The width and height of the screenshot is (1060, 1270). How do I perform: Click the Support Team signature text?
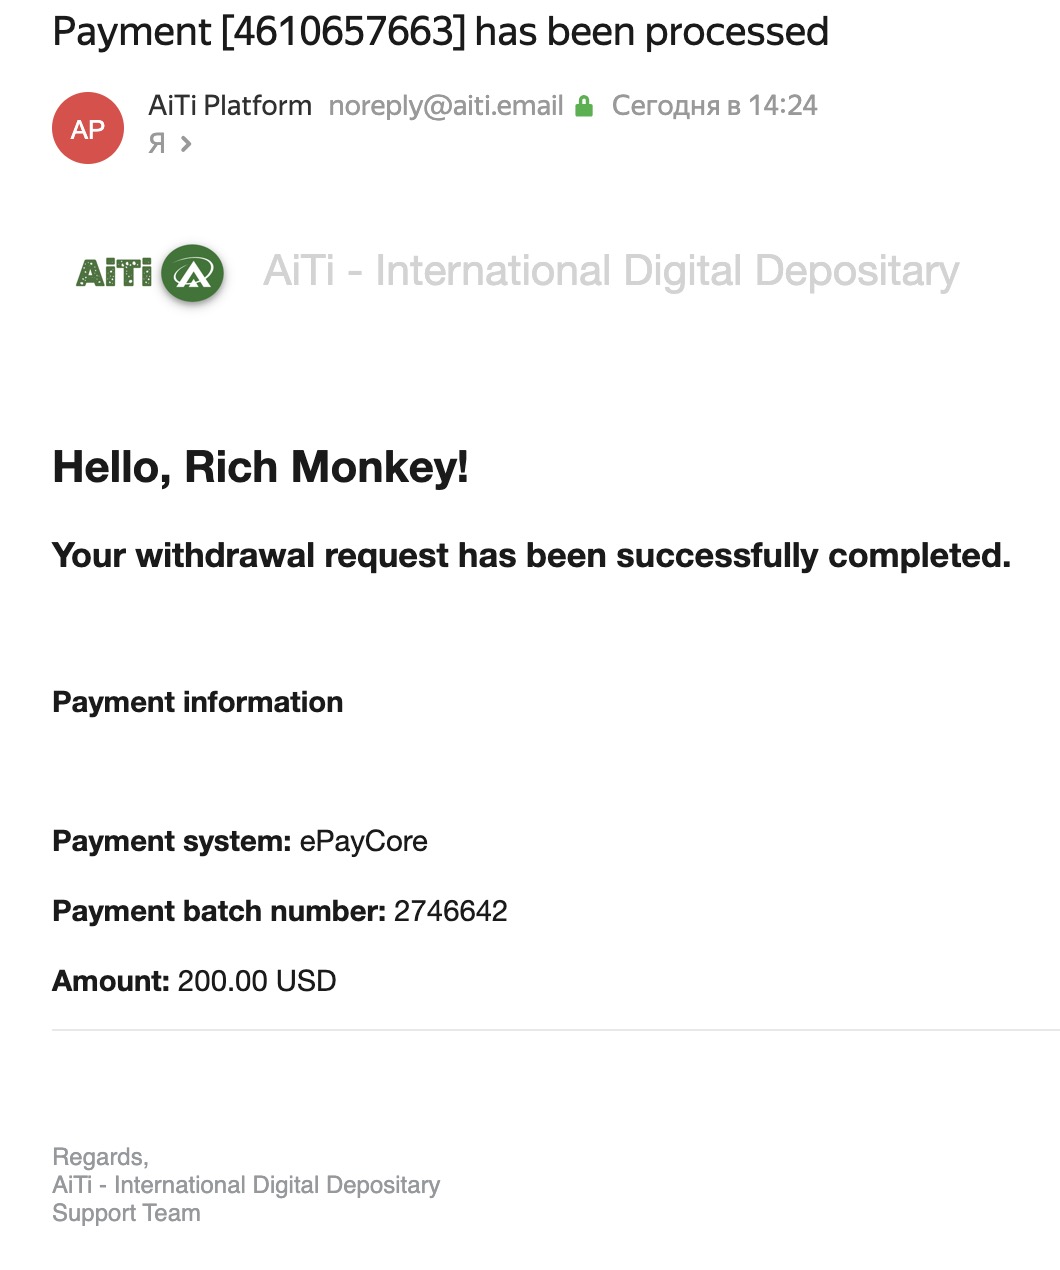click(x=126, y=1213)
